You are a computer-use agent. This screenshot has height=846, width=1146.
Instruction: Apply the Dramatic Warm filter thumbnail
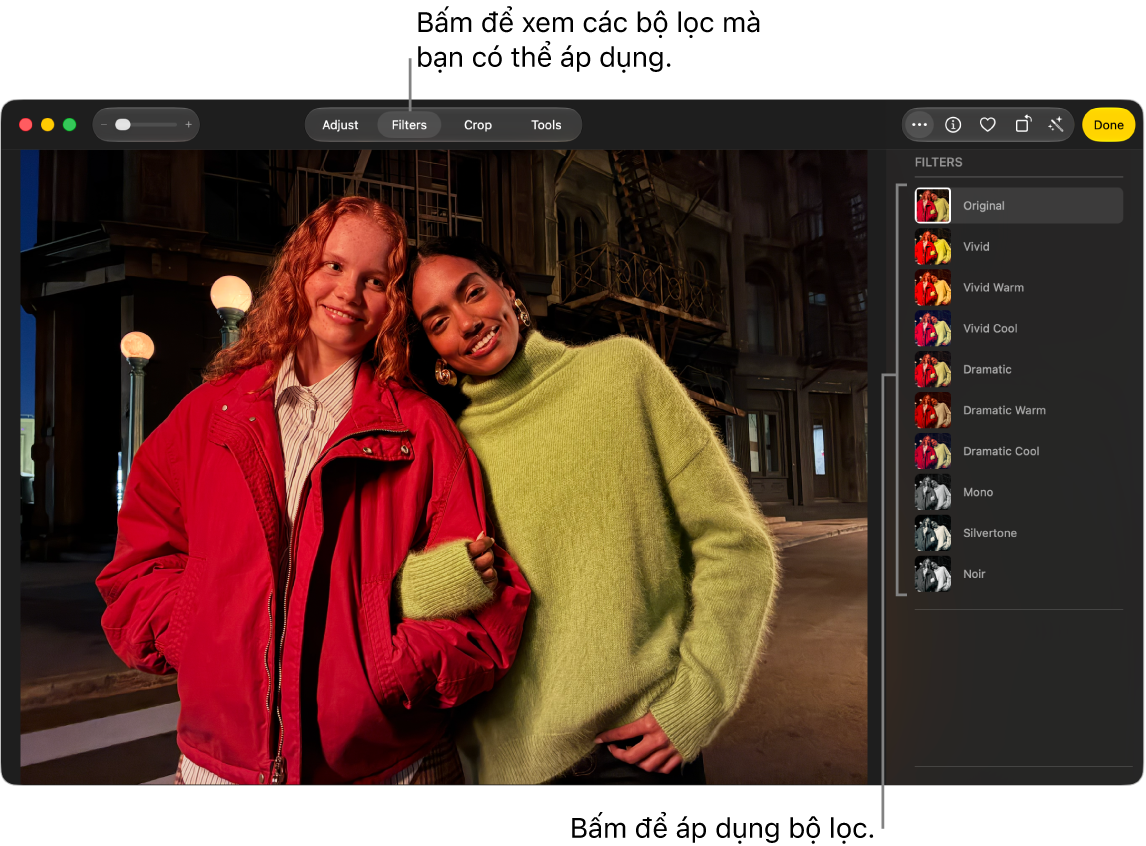tap(933, 410)
